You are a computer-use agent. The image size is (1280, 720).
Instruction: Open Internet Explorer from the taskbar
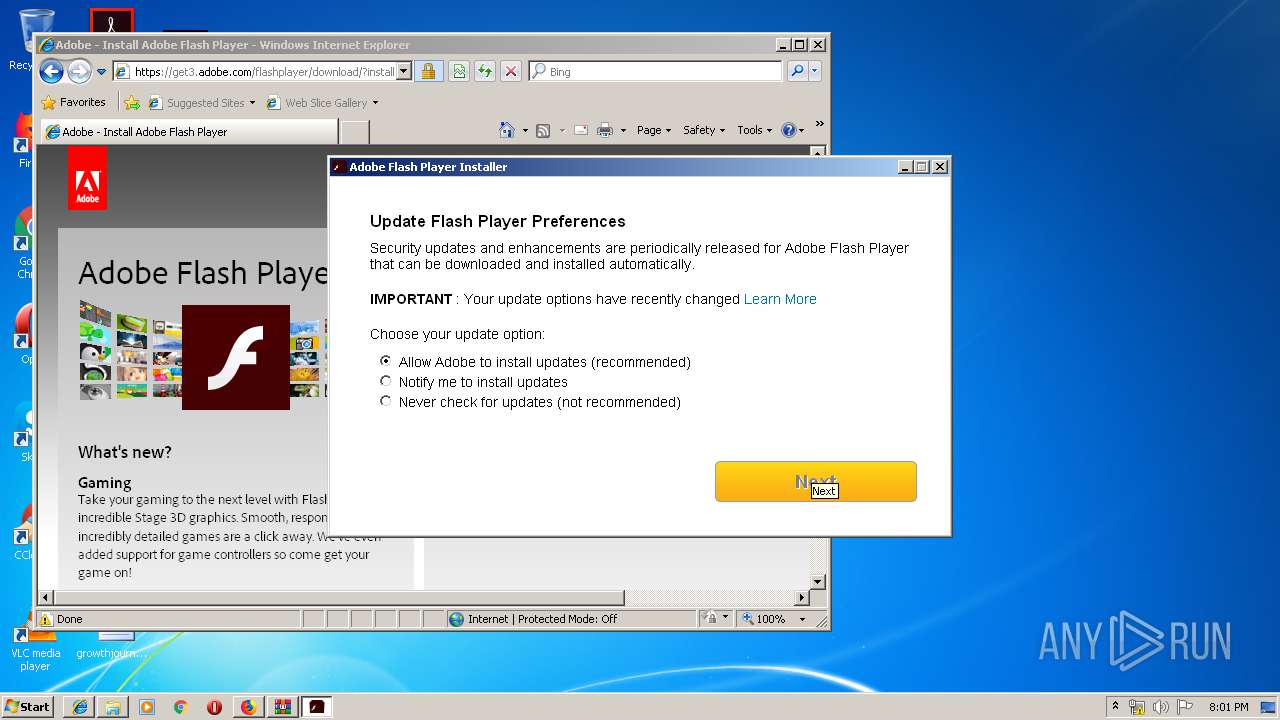pyautogui.click(x=79, y=707)
